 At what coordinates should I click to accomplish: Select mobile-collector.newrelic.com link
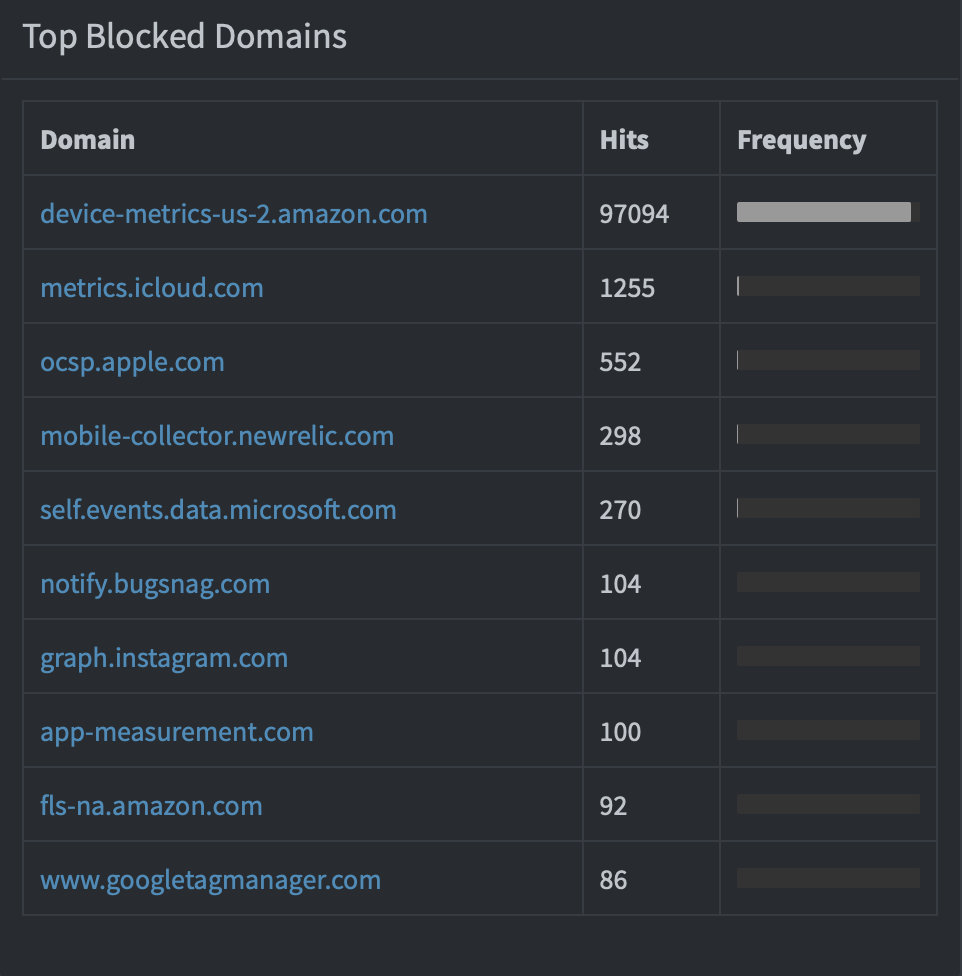coord(217,436)
